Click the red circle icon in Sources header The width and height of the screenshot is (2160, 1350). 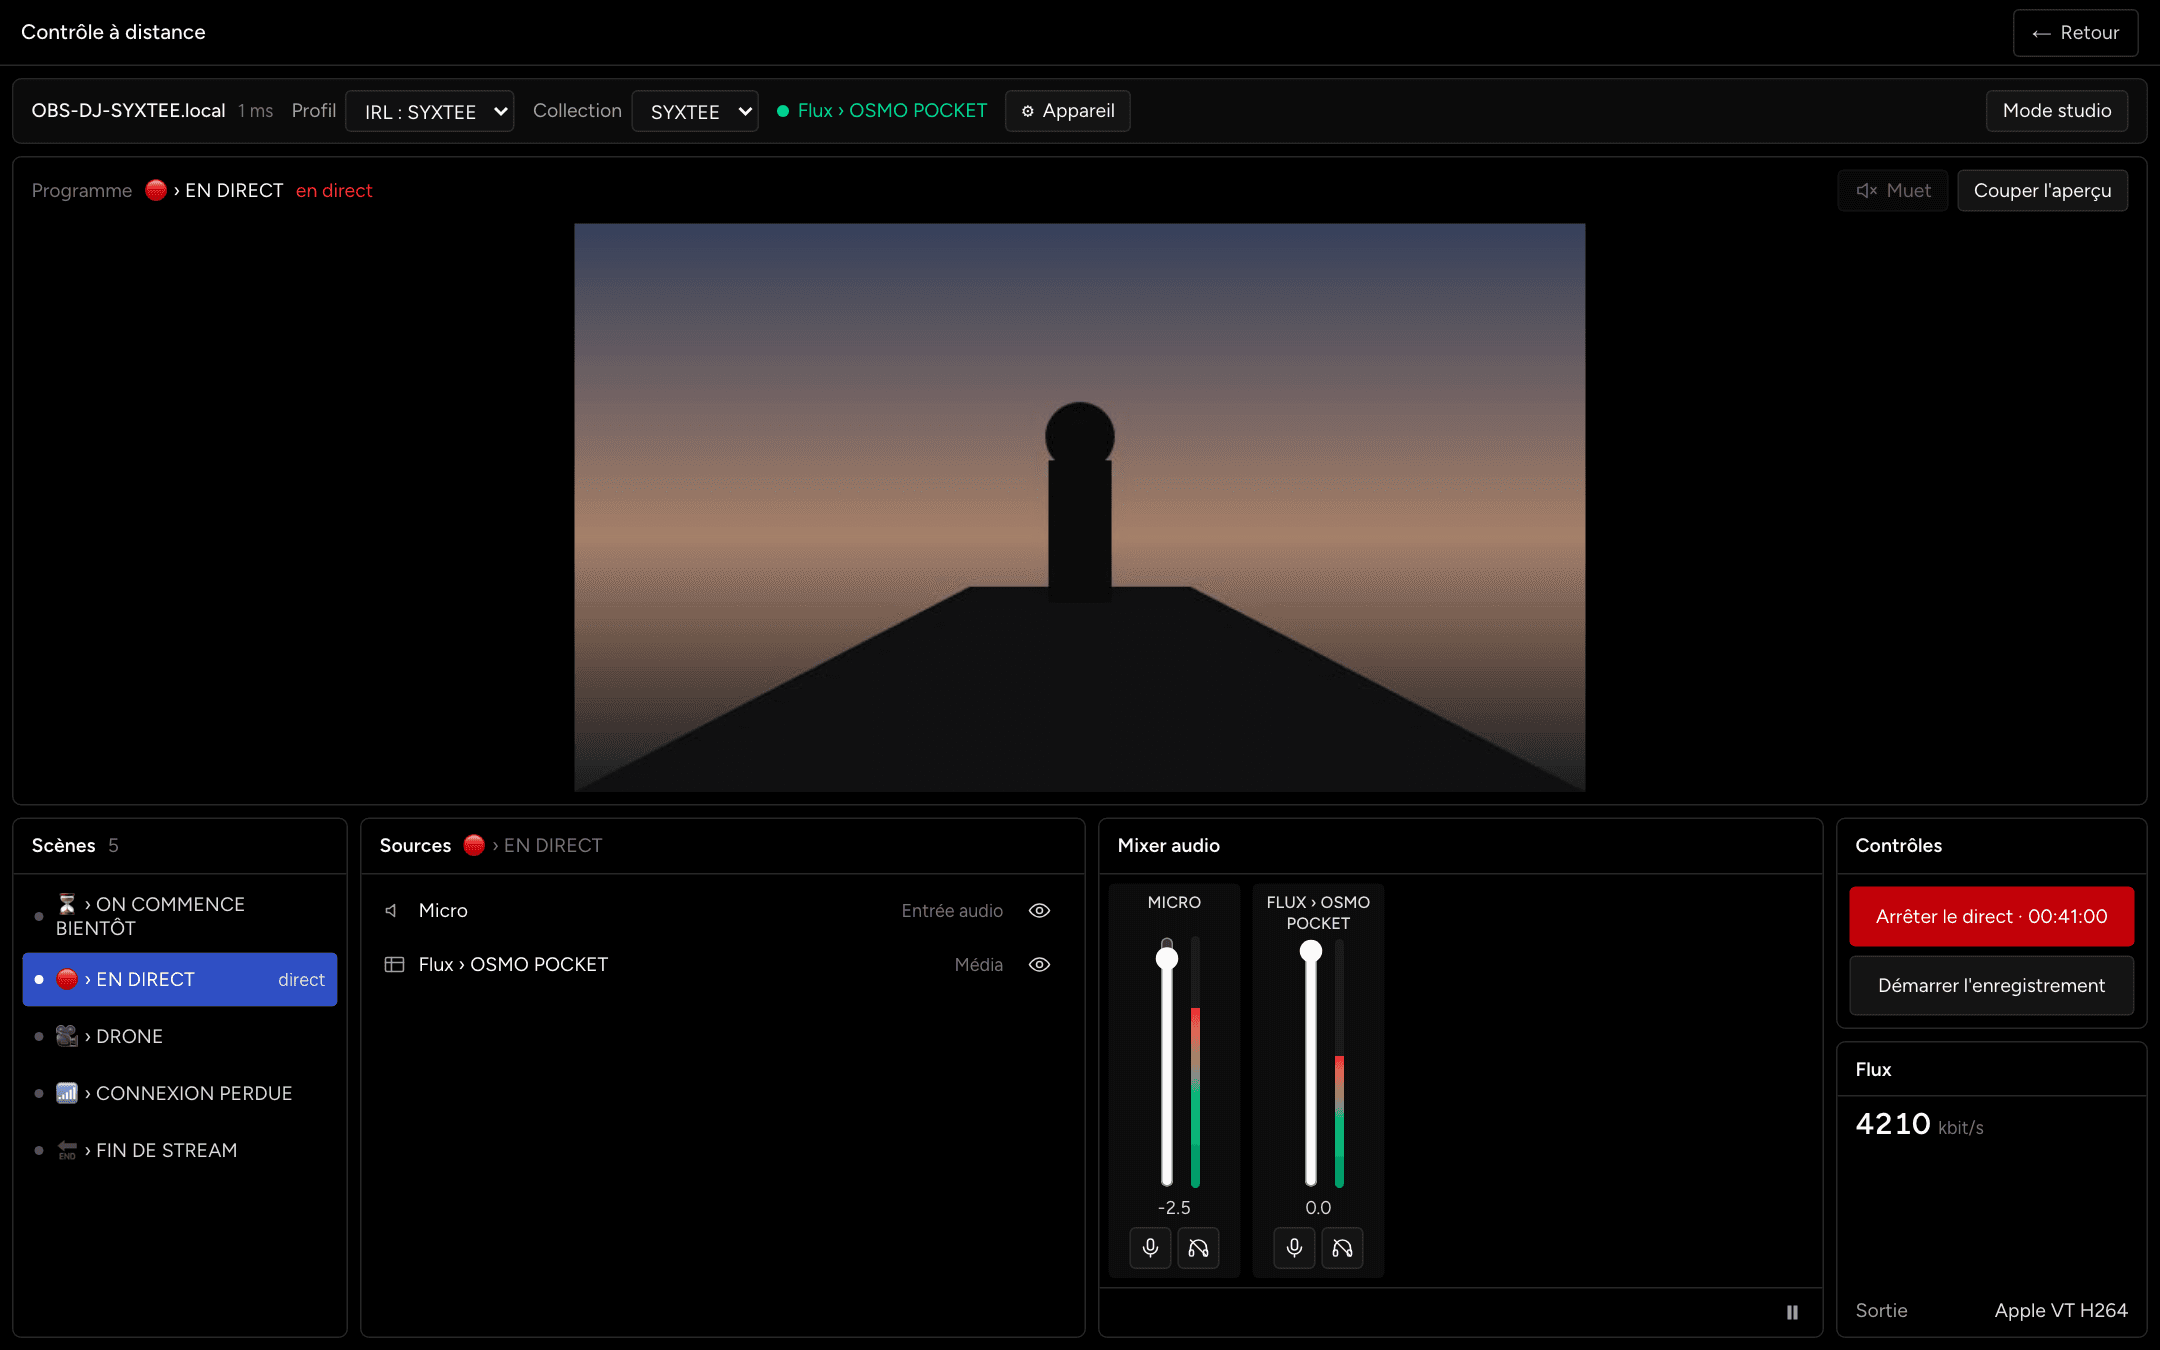(x=474, y=845)
